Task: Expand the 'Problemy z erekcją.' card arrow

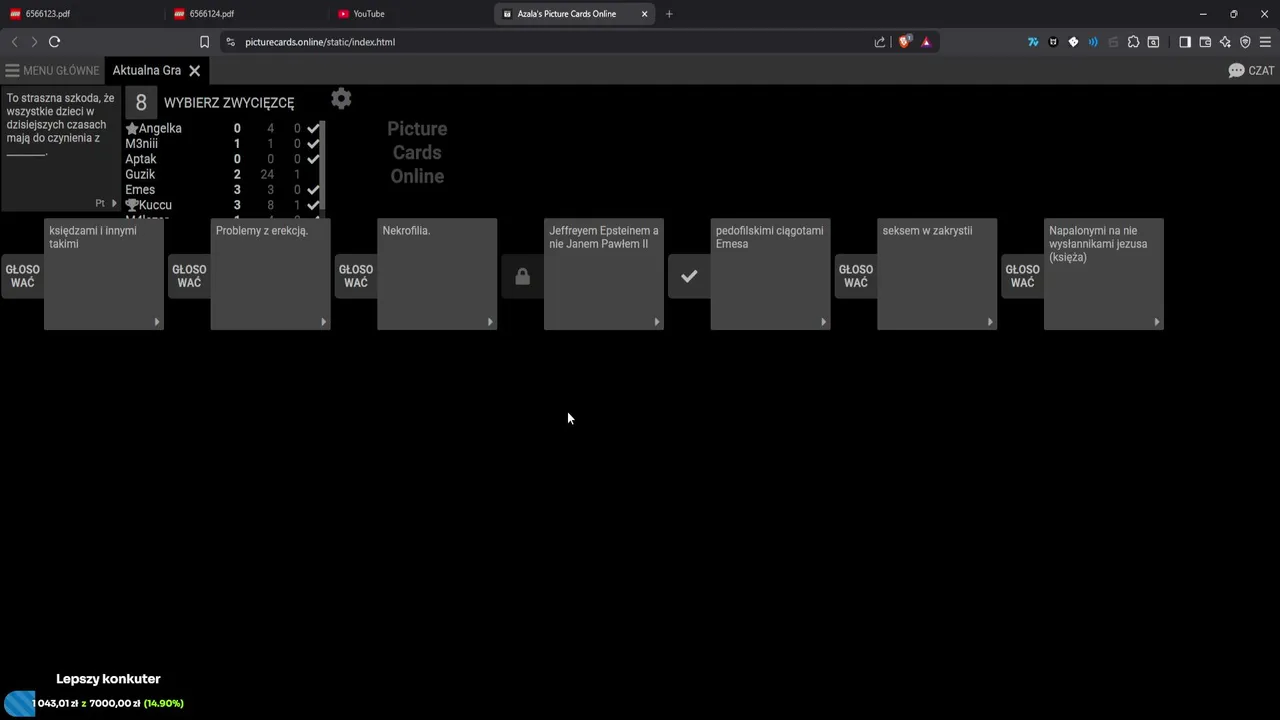Action: point(323,322)
